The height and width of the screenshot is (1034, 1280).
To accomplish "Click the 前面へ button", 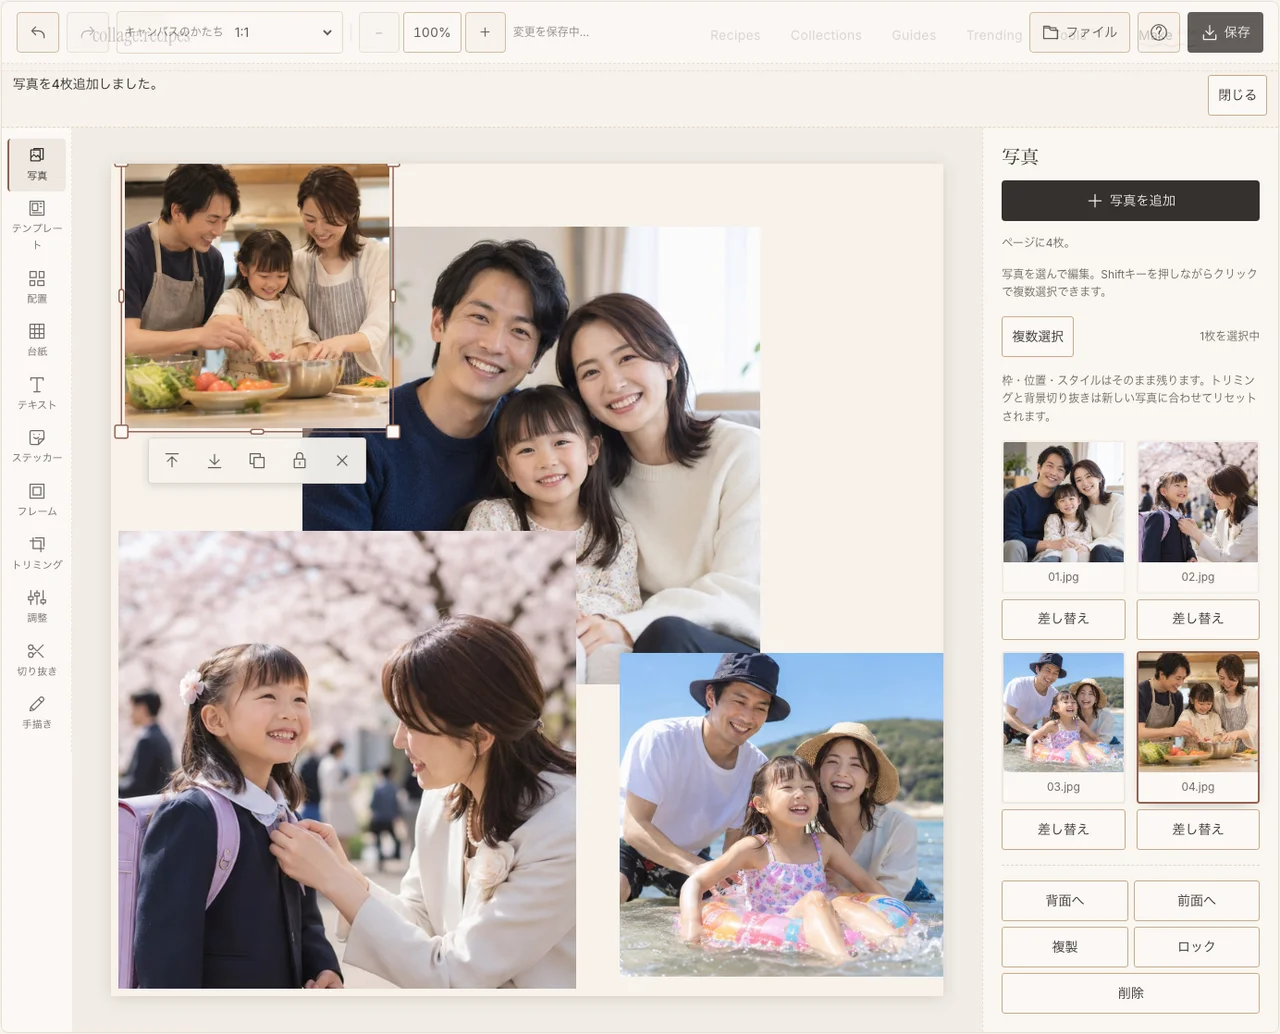I will pyautogui.click(x=1197, y=901).
